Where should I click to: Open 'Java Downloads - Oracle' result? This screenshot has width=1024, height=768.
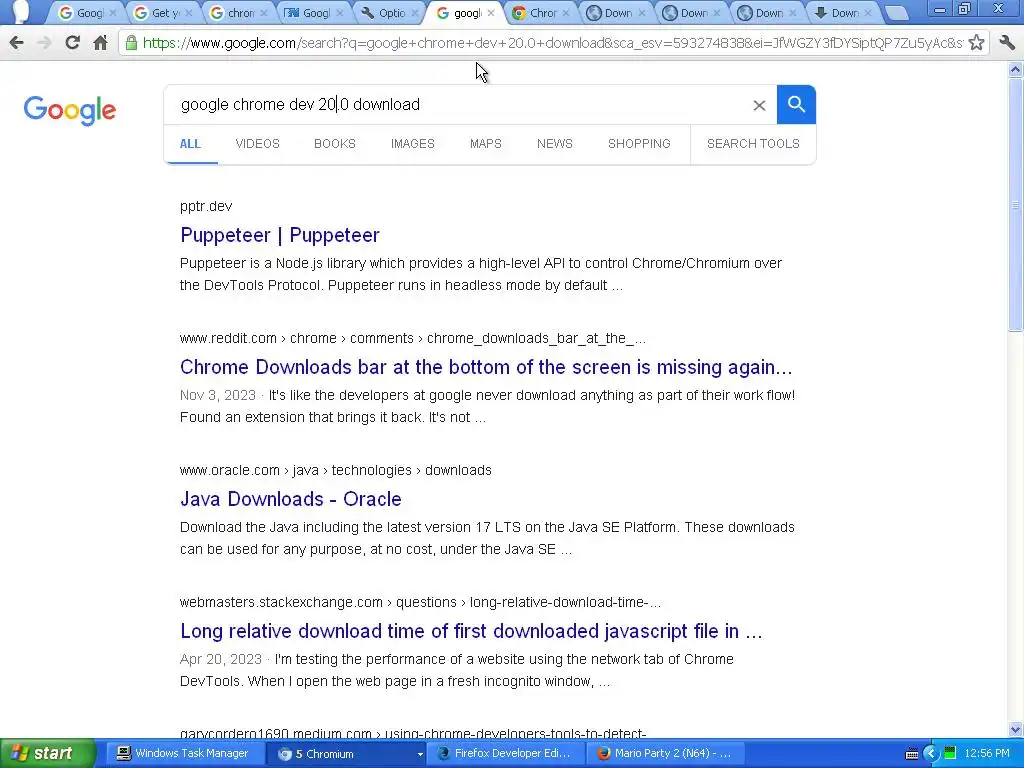(291, 499)
